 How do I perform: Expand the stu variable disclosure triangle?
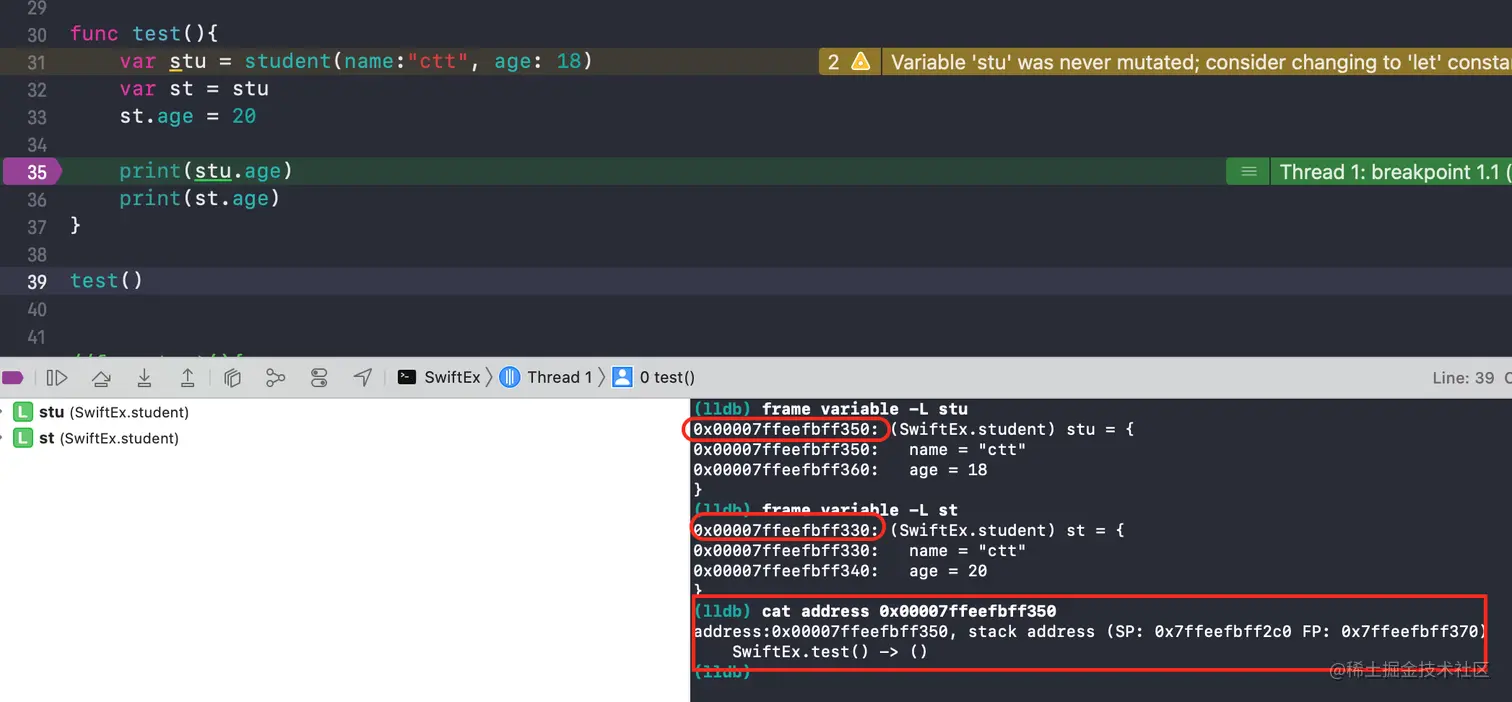pos(3,412)
